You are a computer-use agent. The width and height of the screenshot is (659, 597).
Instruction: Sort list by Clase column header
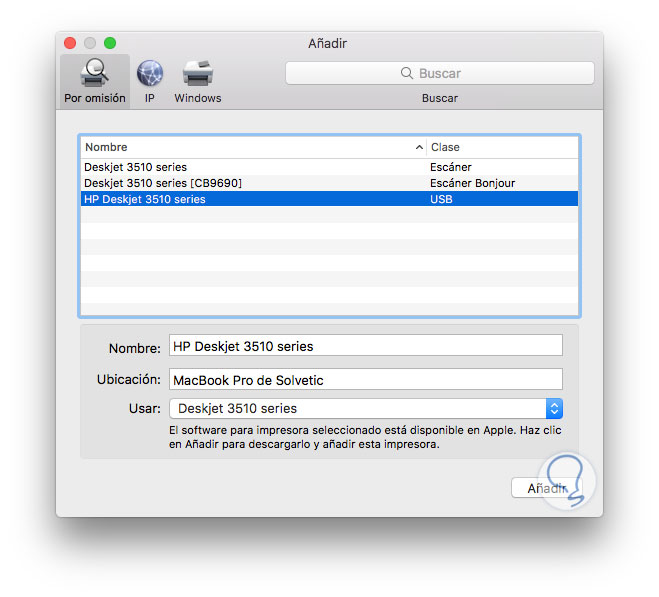502,147
